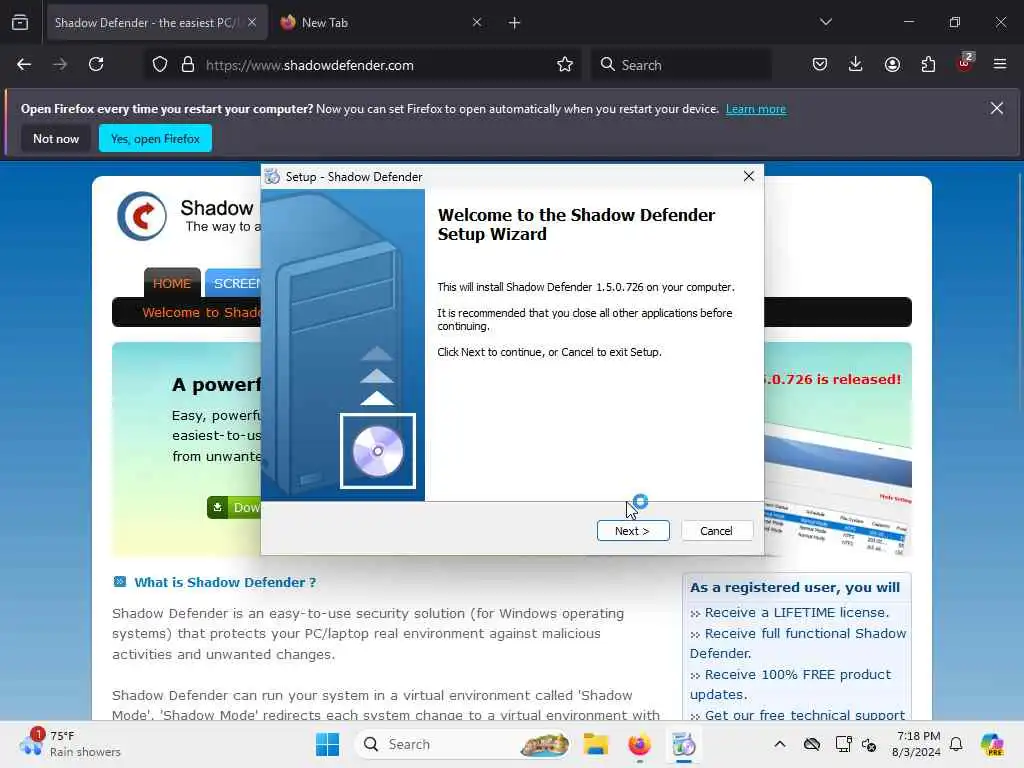Click Yes, open Firefox button

[x=155, y=138]
